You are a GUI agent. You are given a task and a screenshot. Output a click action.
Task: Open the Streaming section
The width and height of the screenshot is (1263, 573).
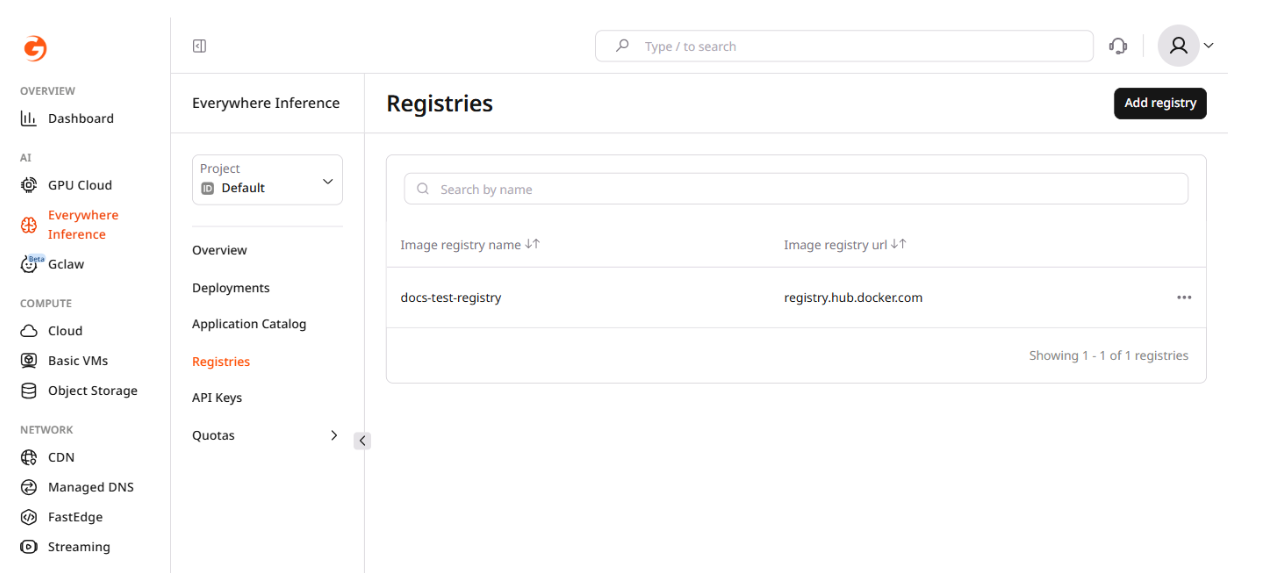point(79,547)
